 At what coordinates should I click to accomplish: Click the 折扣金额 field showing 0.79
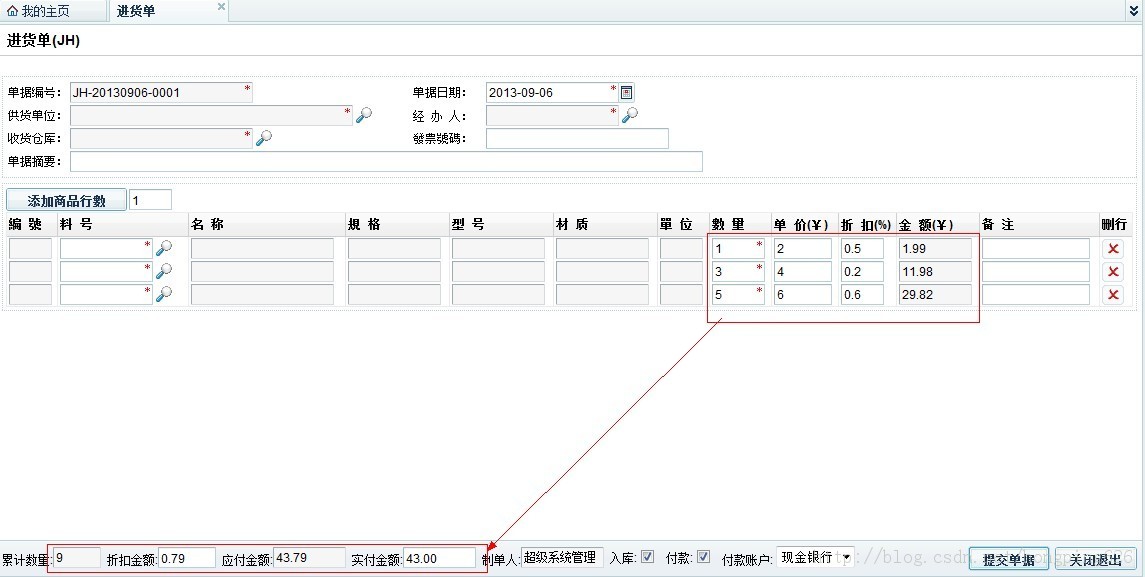[187, 558]
